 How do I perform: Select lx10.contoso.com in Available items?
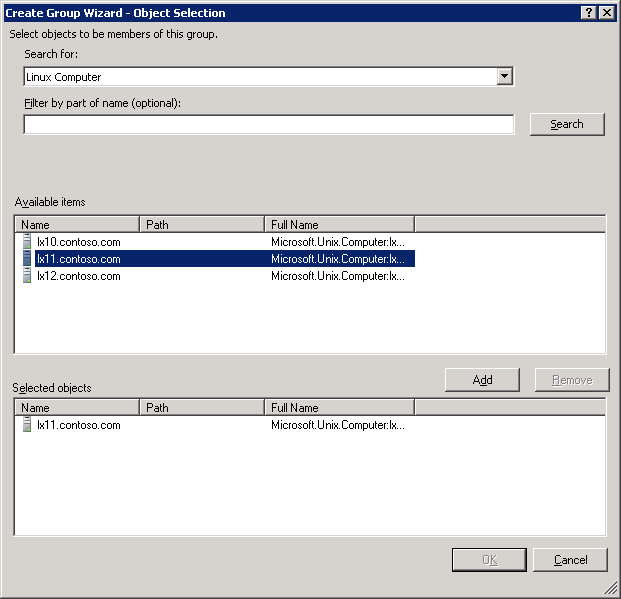(78, 242)
